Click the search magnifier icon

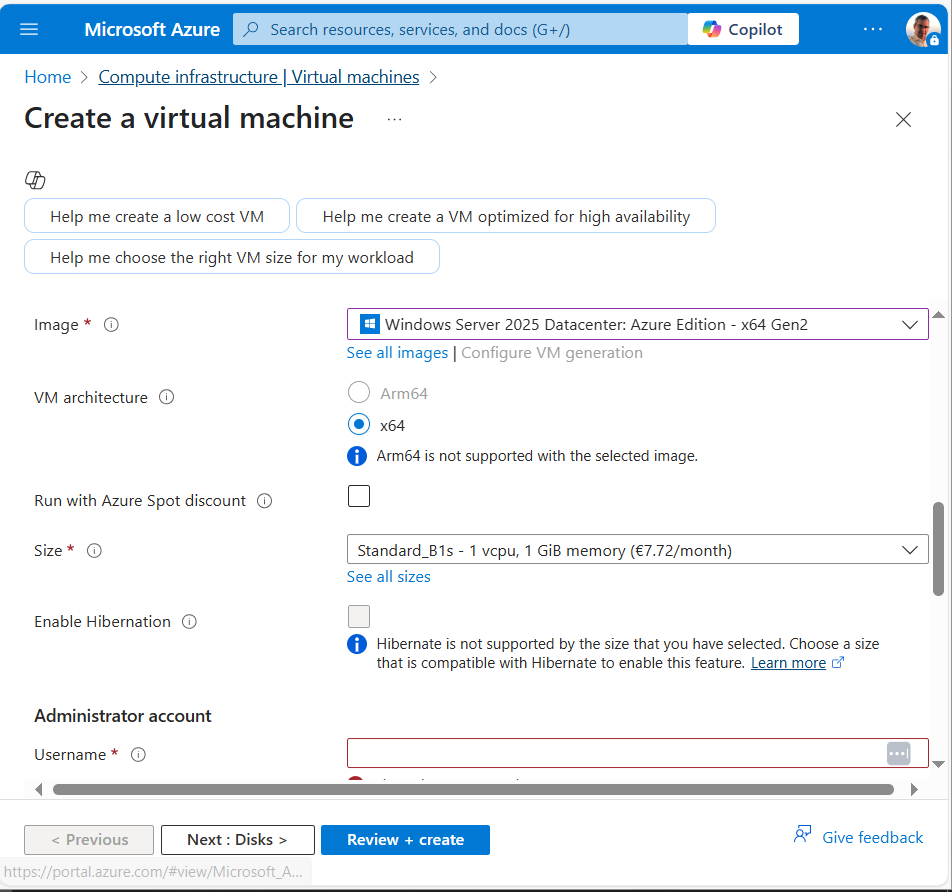point(250,29)
